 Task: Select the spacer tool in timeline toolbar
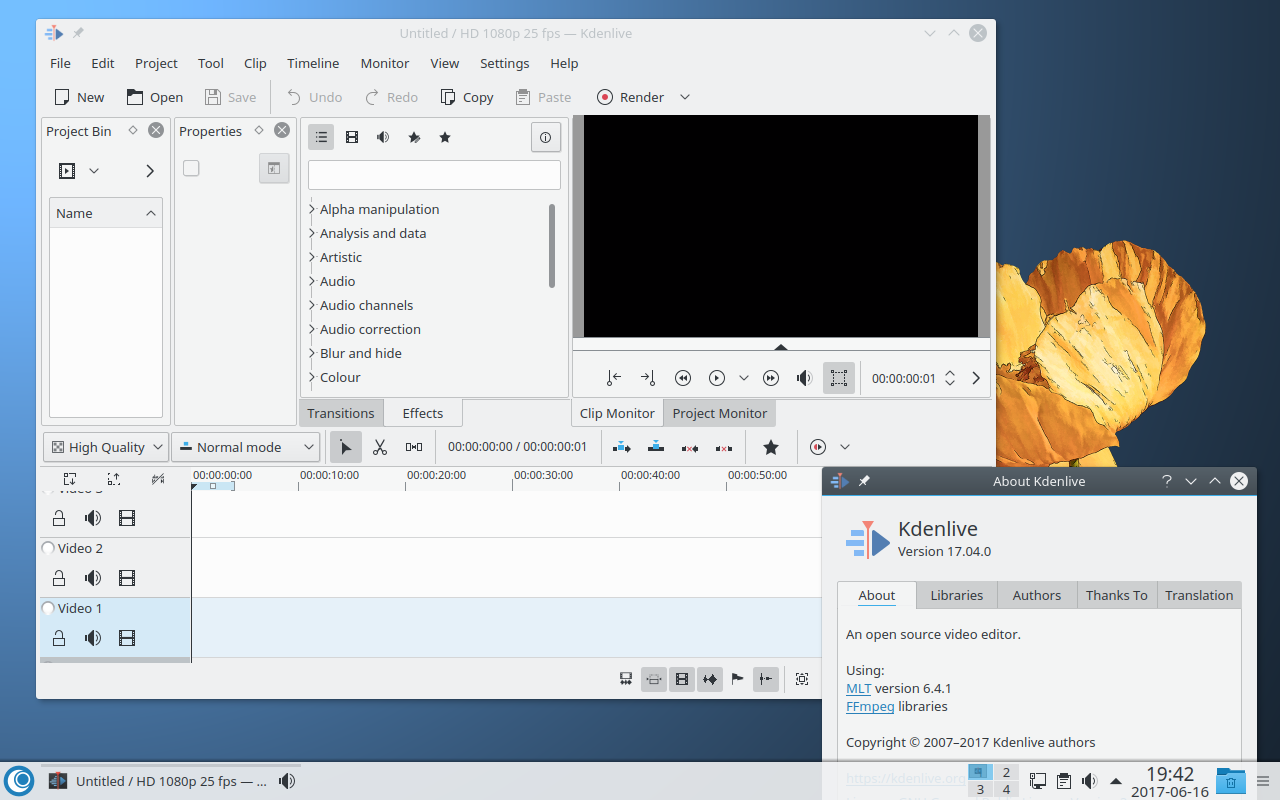[x=414, y=447]
